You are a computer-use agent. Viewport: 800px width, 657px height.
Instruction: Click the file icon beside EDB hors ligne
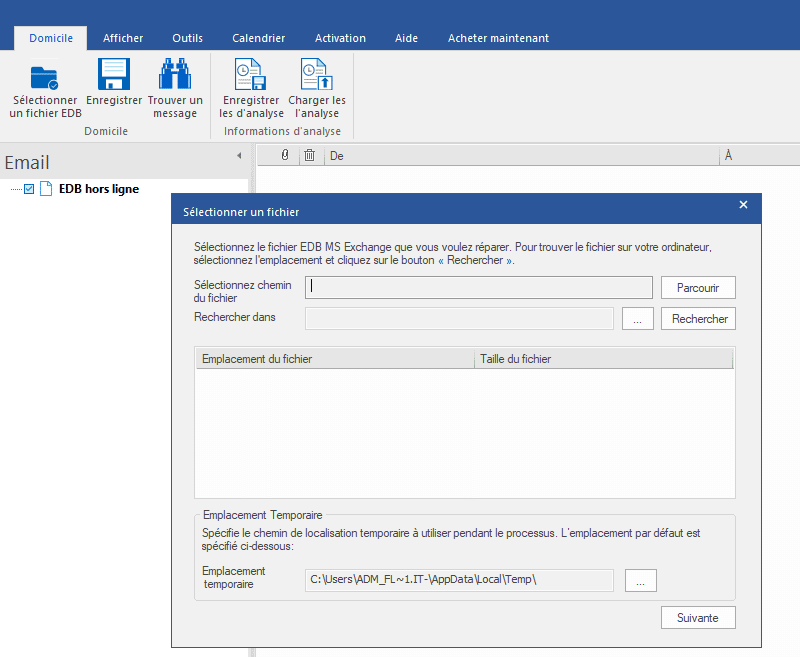46,189
